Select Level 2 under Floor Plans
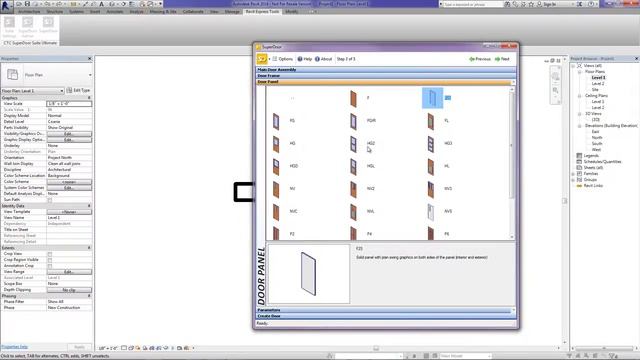 [598, 84]
